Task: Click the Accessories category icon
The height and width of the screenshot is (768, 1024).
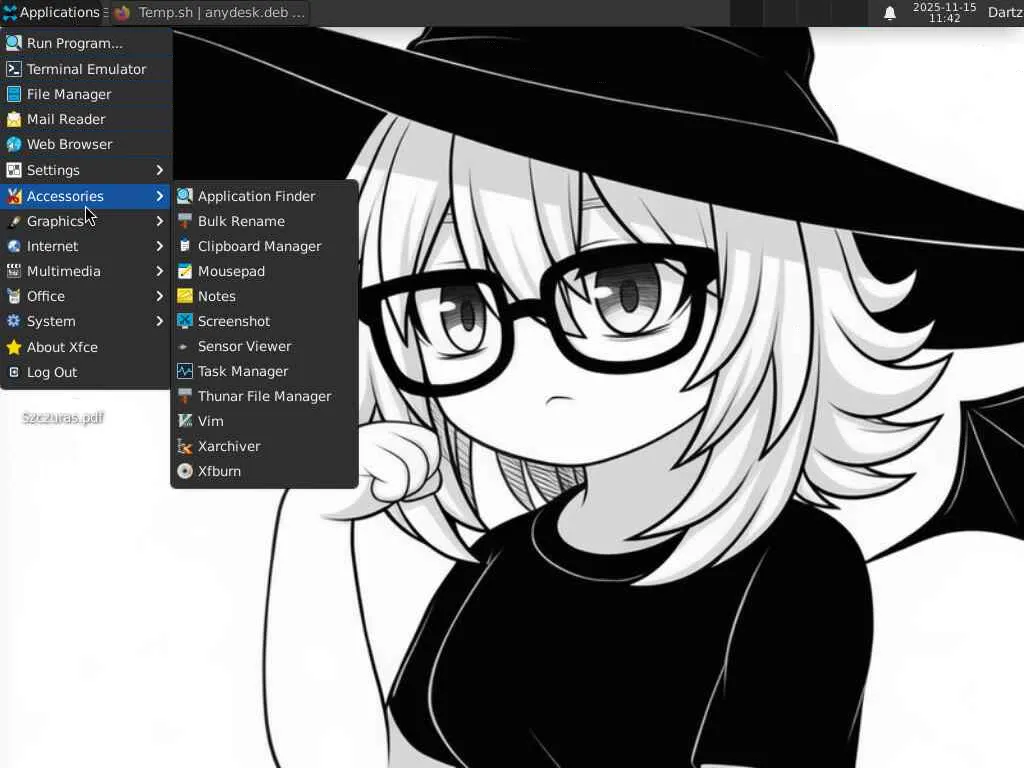Action: pos(14,196)
